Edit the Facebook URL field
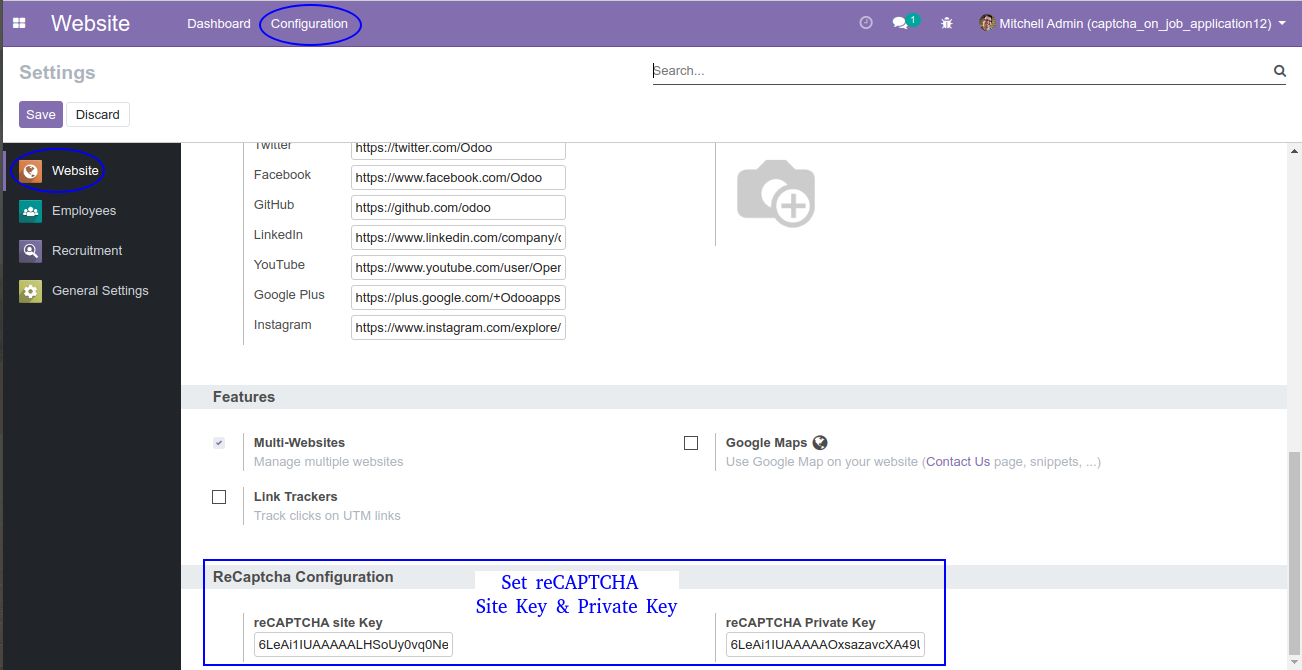Image resolution: width=1302 pixels, height=670 pixels. pos(458,178)
